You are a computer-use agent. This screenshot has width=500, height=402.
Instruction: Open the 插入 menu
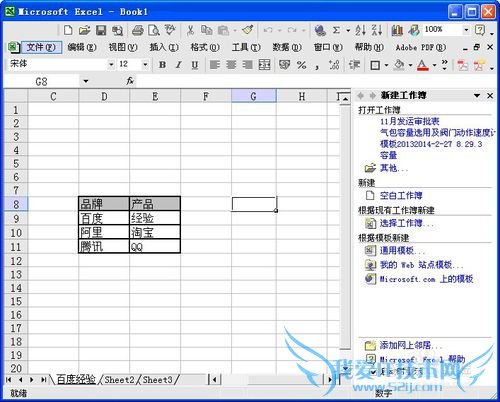164,47
